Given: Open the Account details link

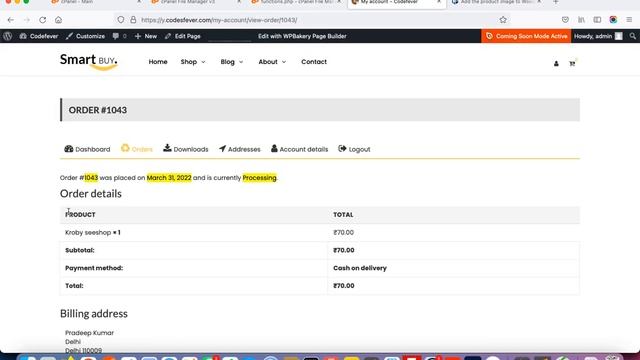Looking at the screenshot, I should [299, 149].
